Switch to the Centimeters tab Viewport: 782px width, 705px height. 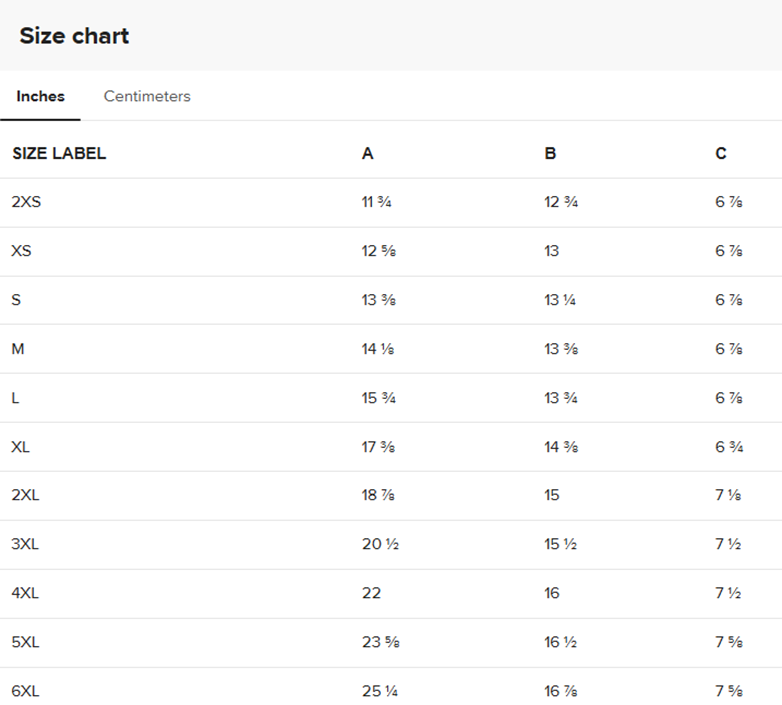(147, 97)
